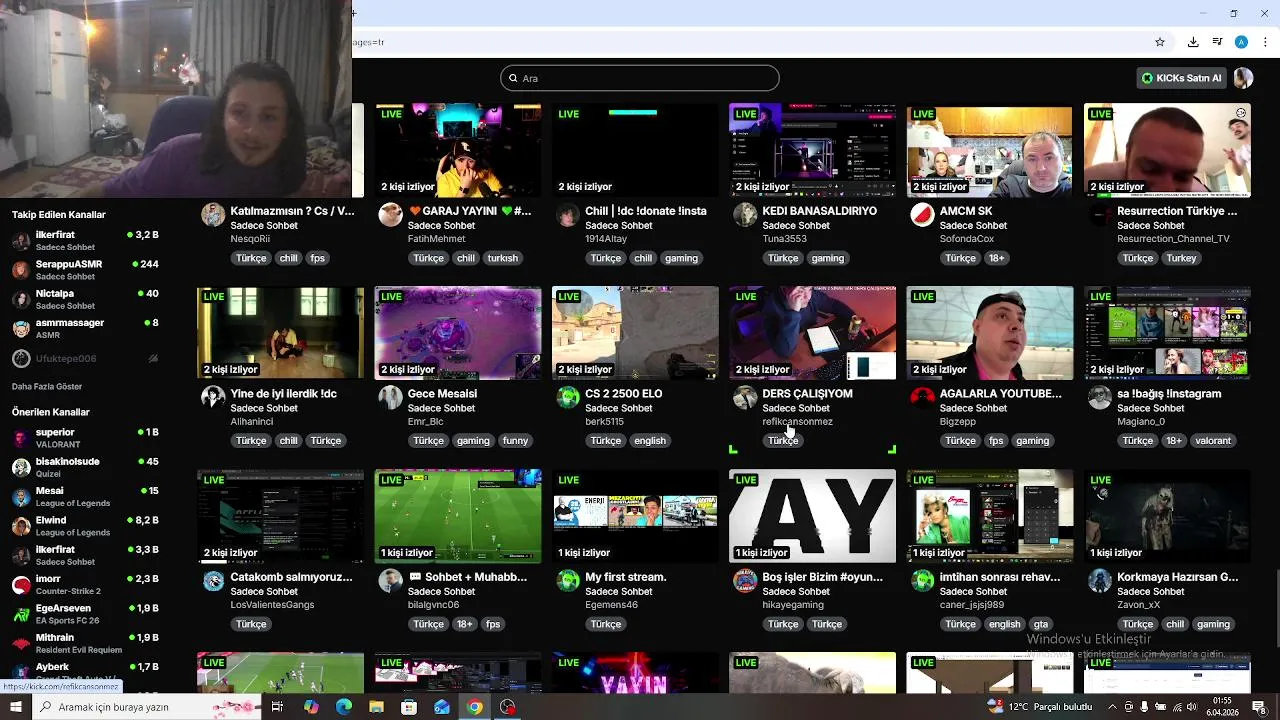This screenshot has height=720, width=1280.
Task: Click the magnifier icon in search bar
Action: pyautogui.click(x=513, y=78)
